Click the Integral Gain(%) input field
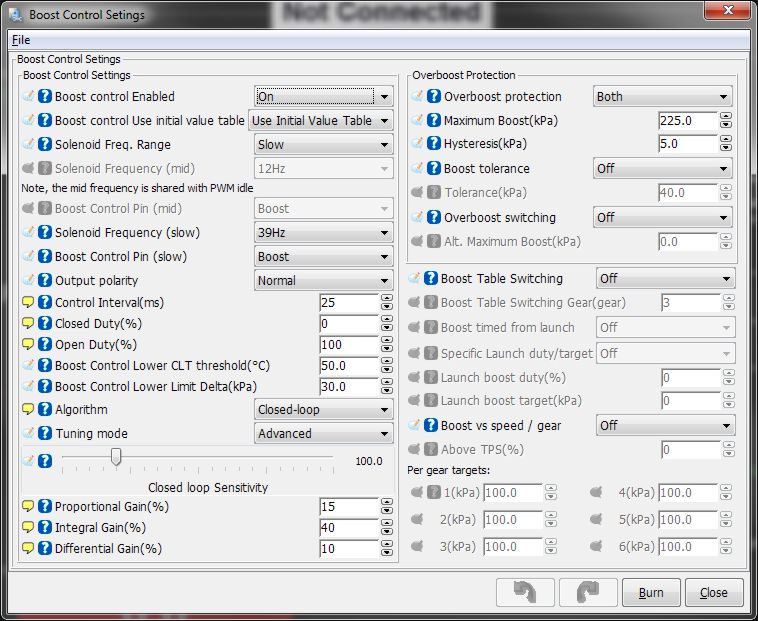Image resolution: width=758 pixels, height=621 pixels. (x=348, y=528)
